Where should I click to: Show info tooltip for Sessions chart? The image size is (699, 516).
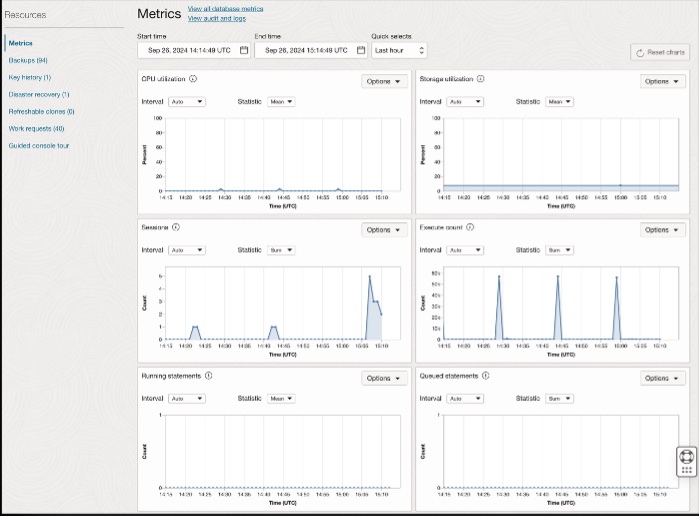[x=176, y=227]
